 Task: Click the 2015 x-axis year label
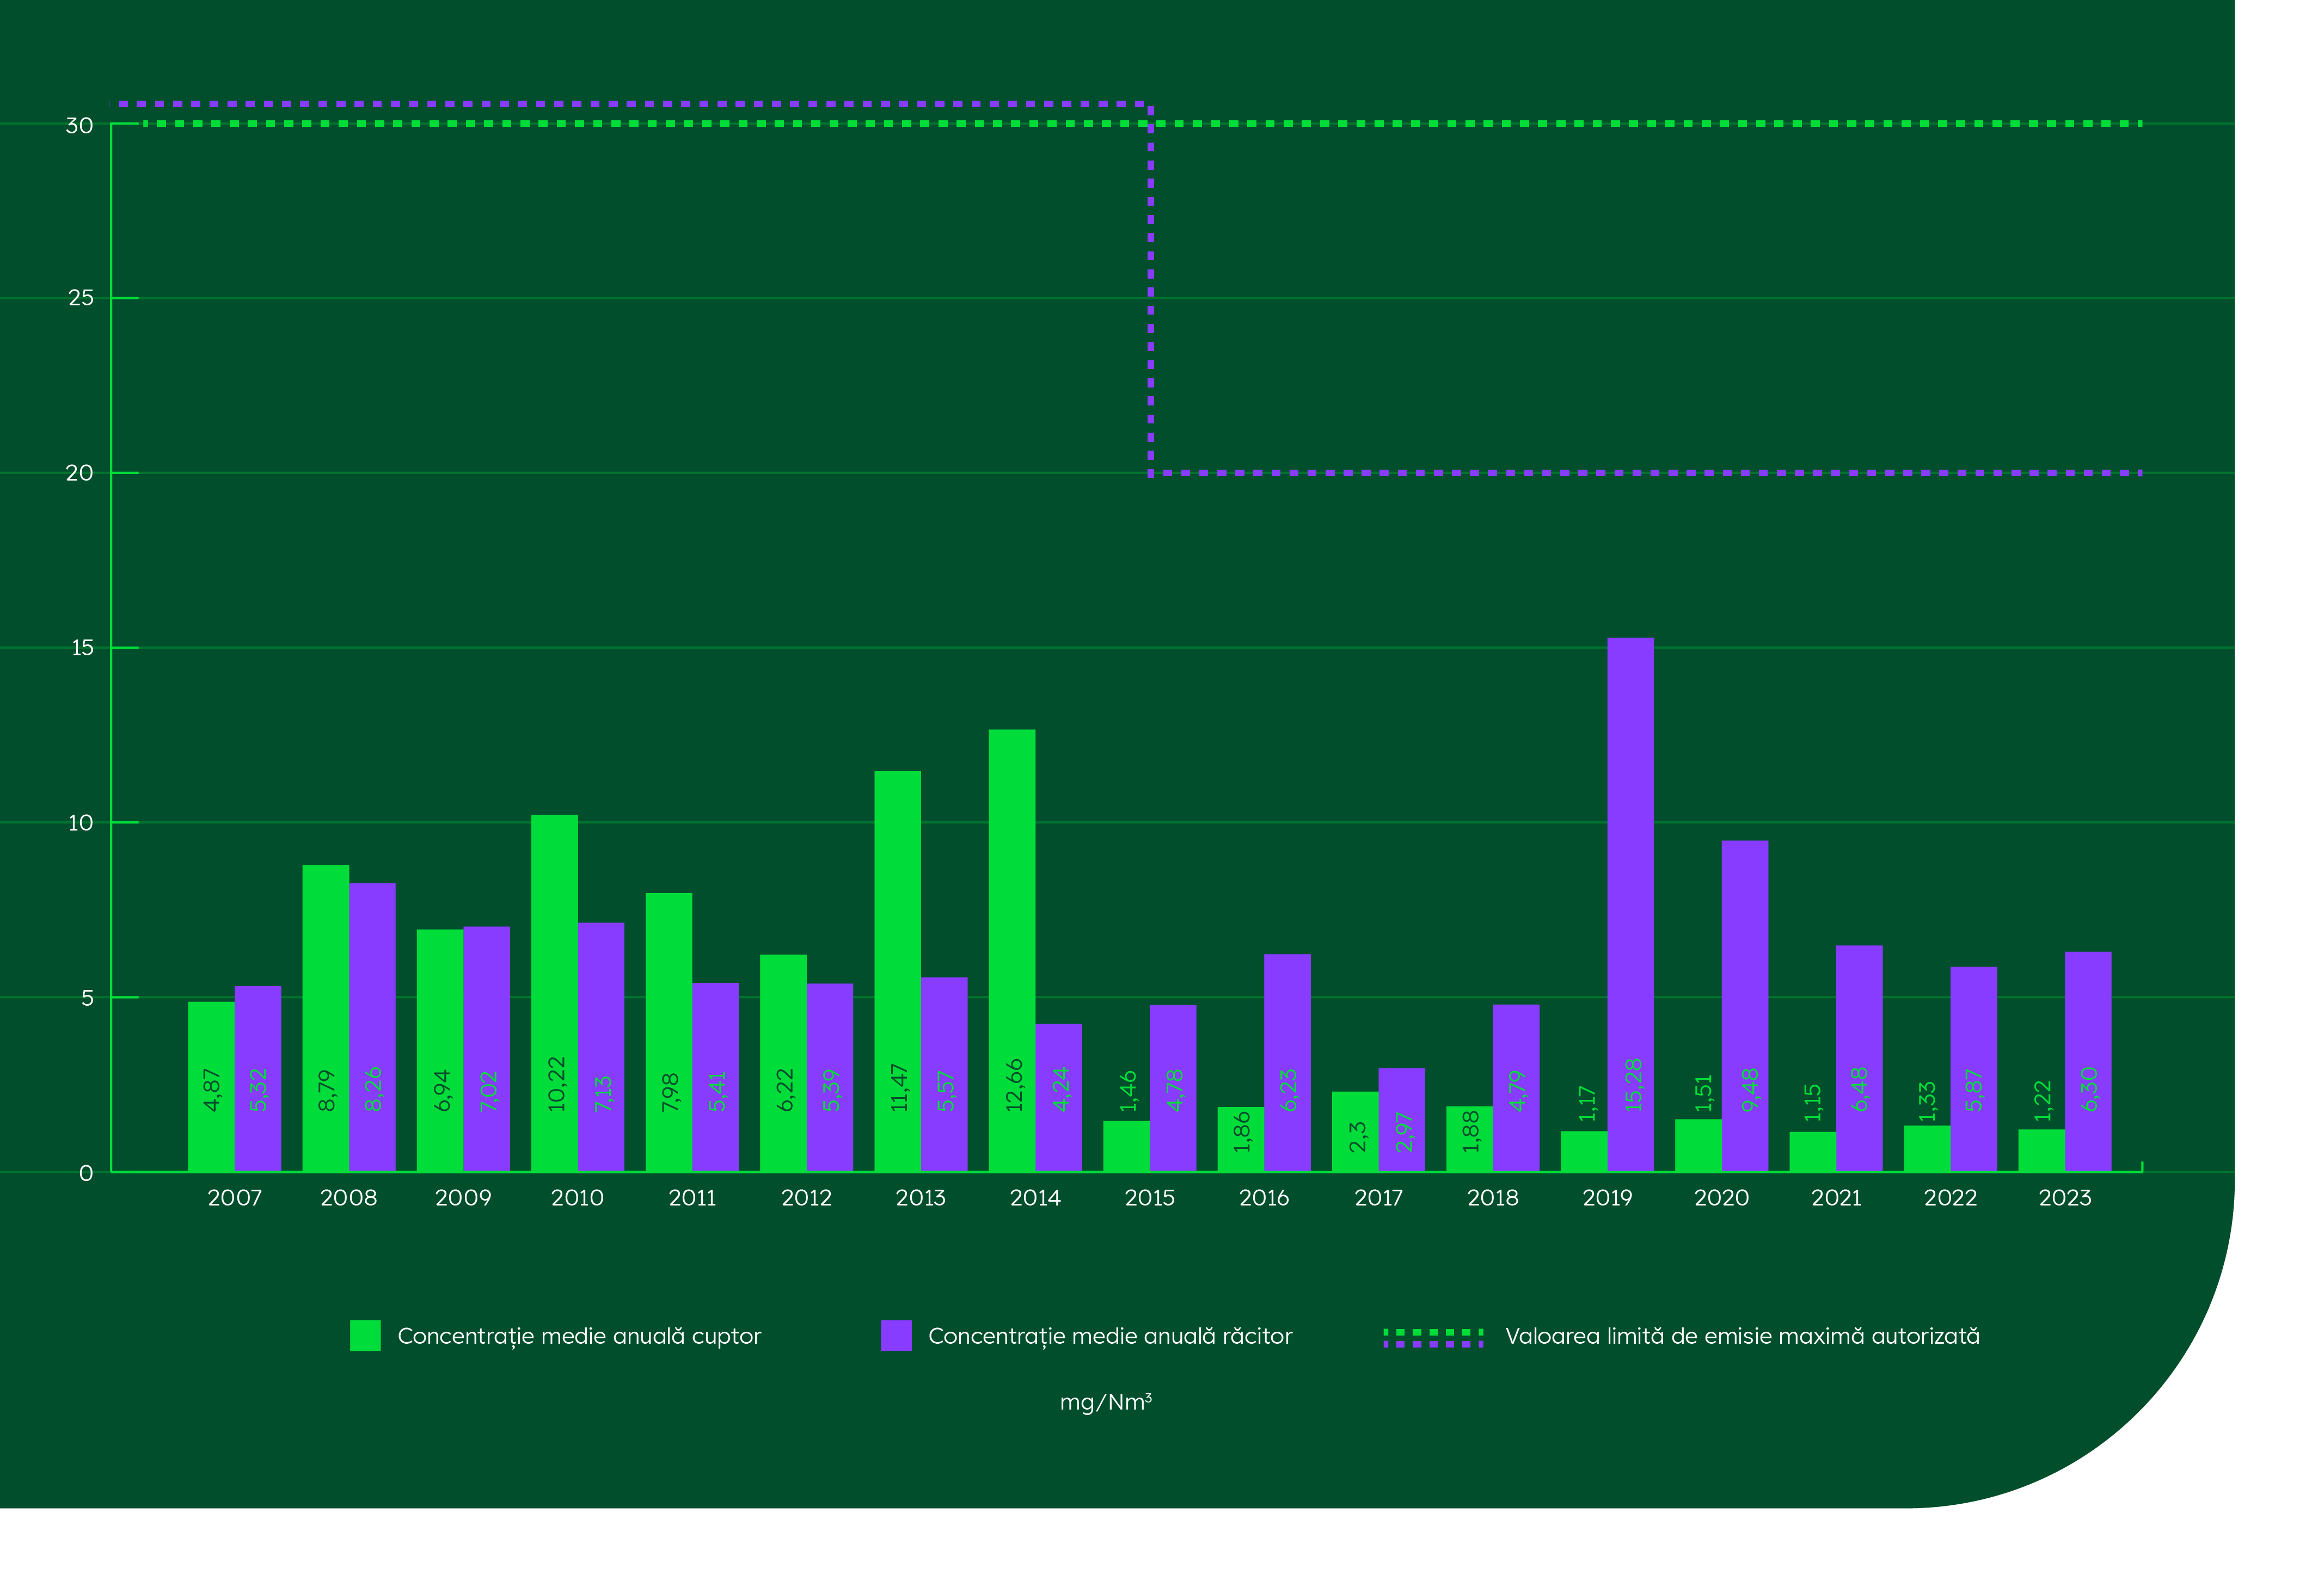1150,1198
